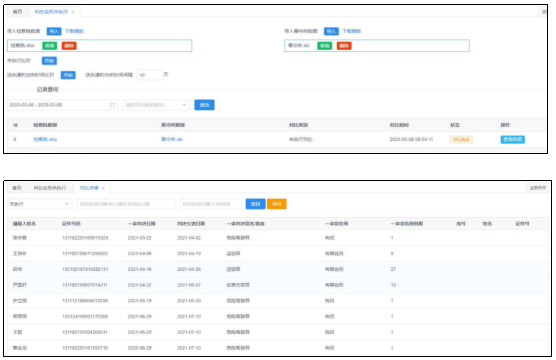Click 未执行对比 type cell in records row

pos(301,139)
